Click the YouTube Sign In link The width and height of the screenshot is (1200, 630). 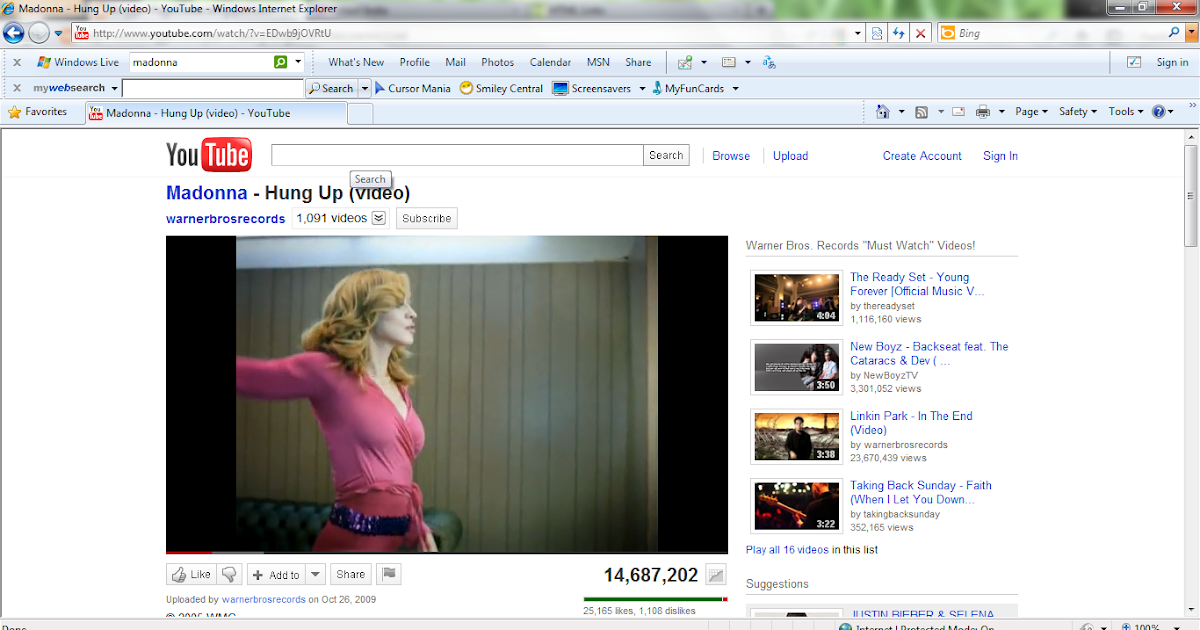click(1000, 156)
